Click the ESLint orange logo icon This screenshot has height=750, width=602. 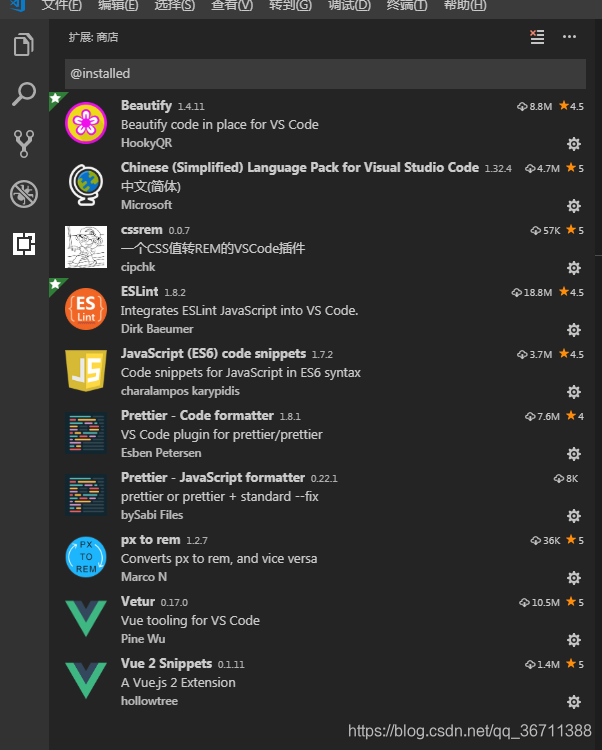coord(86,309)
